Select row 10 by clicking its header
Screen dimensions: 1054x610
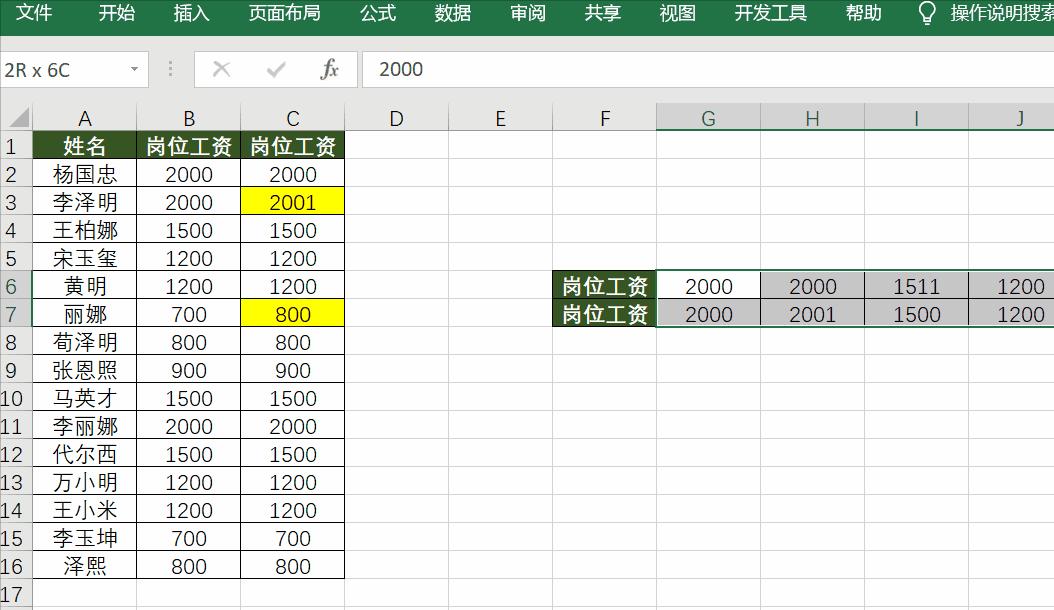pyautogui.click(x=14, y=397)
